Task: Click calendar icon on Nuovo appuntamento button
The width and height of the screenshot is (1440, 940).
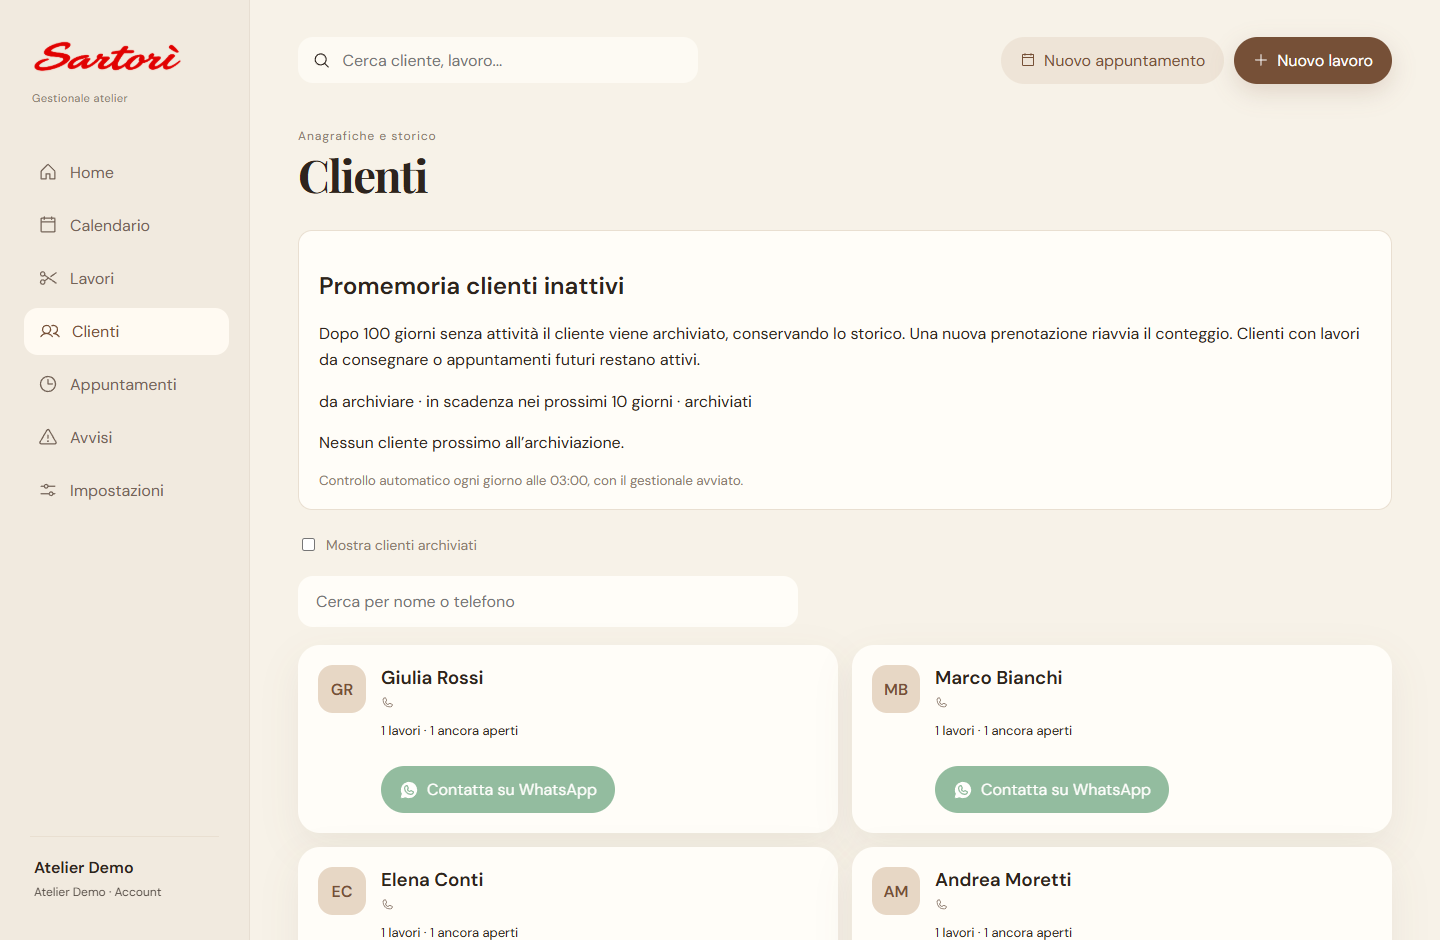Action: tap(1028, 60)
